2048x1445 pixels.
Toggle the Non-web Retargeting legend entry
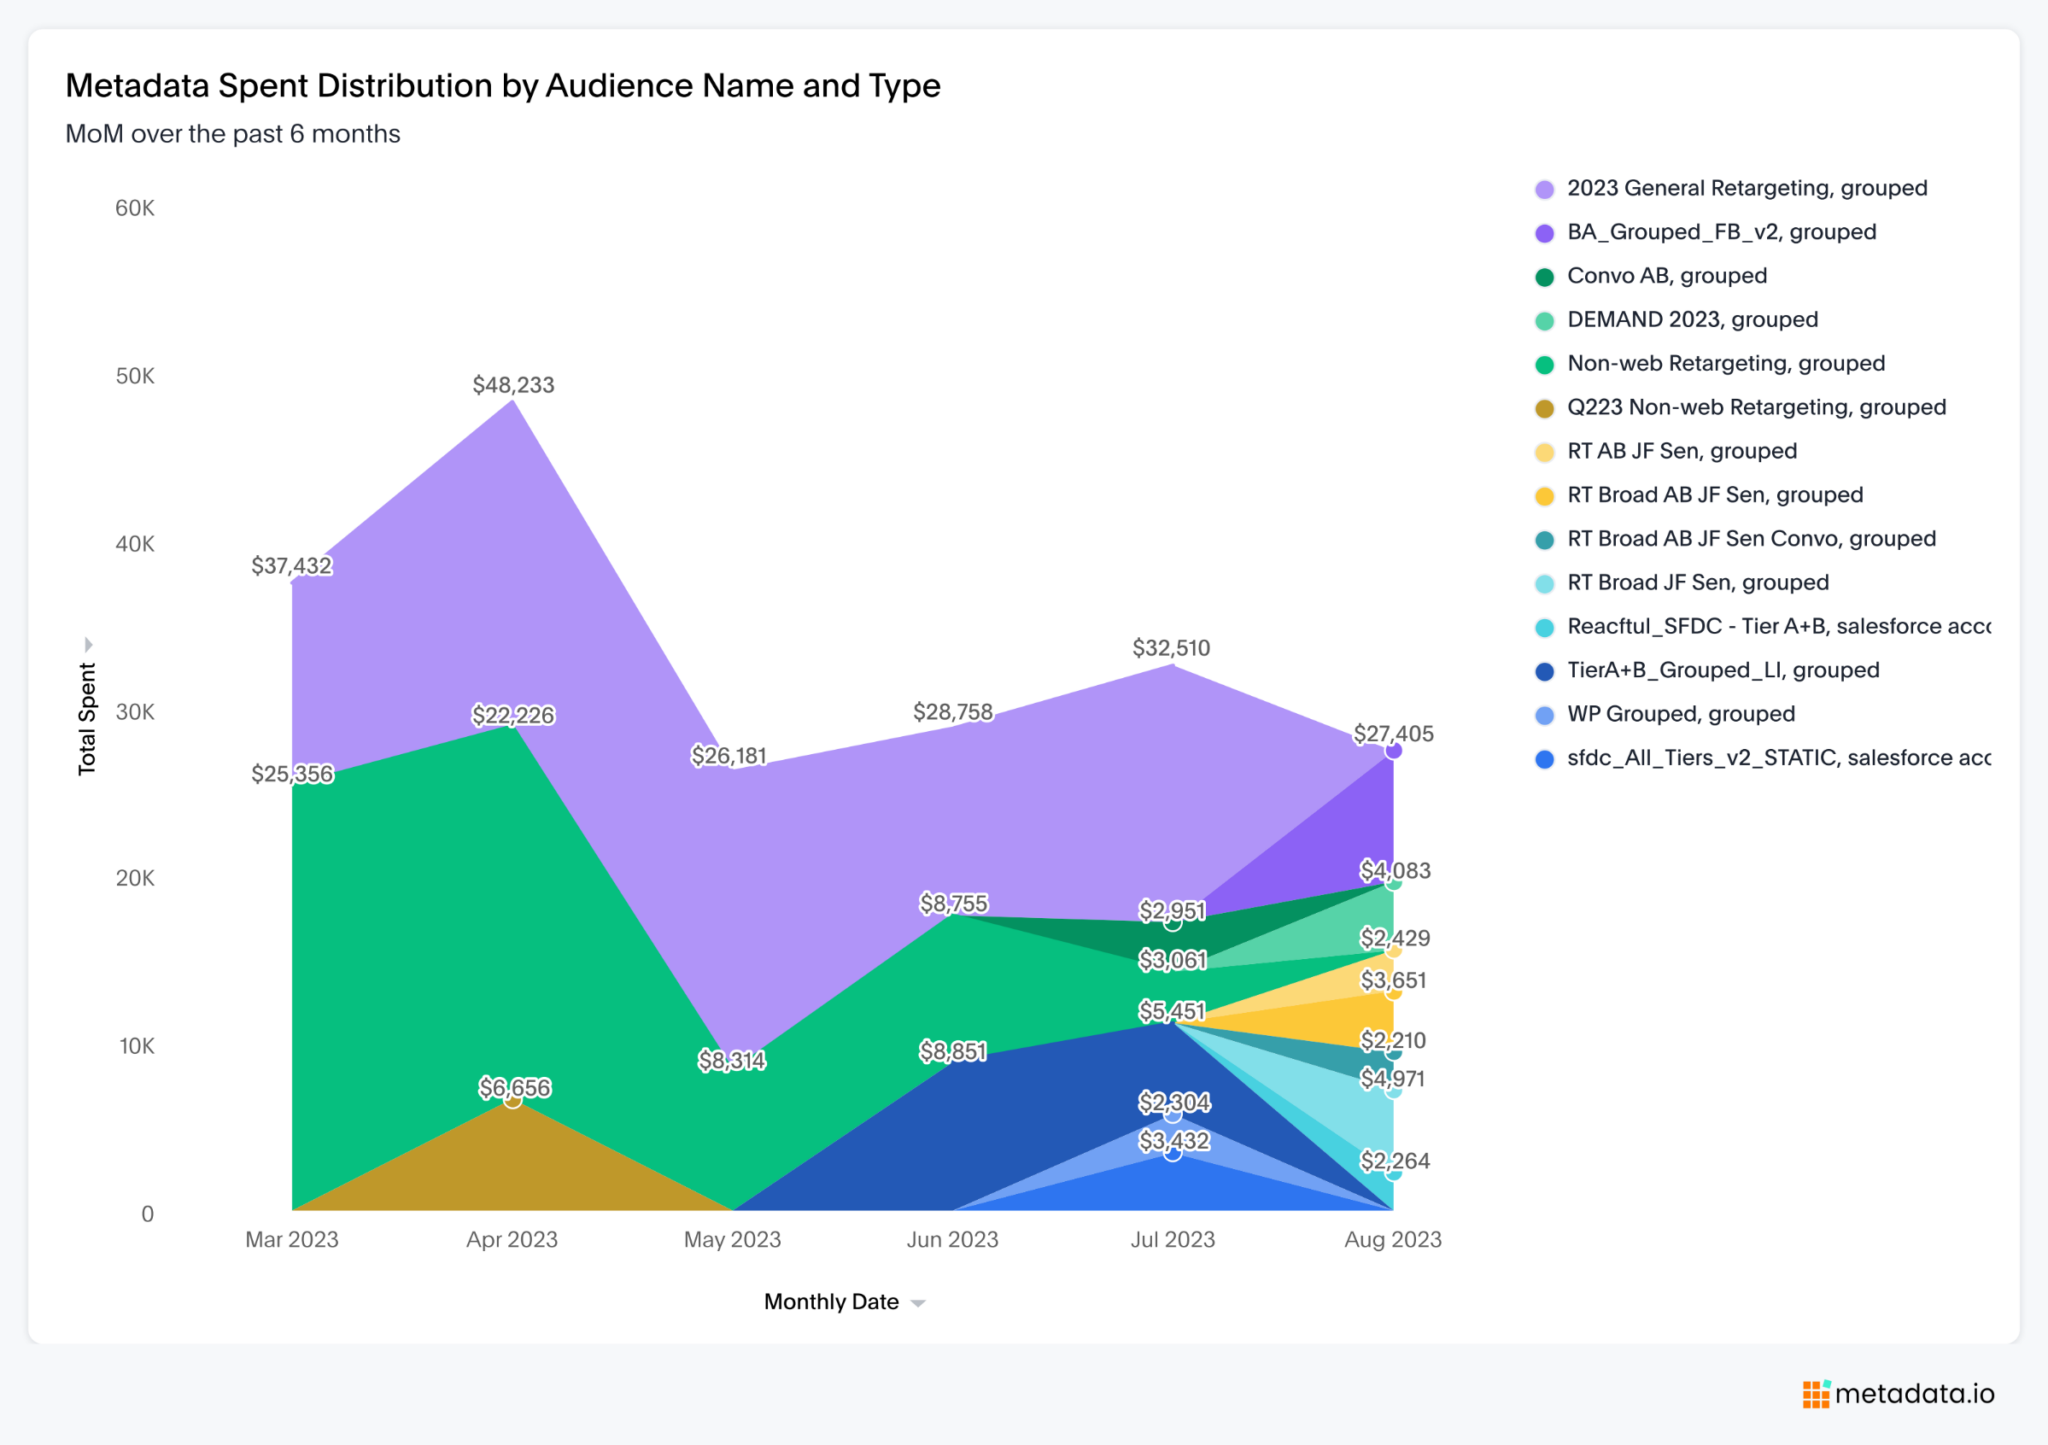click(1726, 363)
